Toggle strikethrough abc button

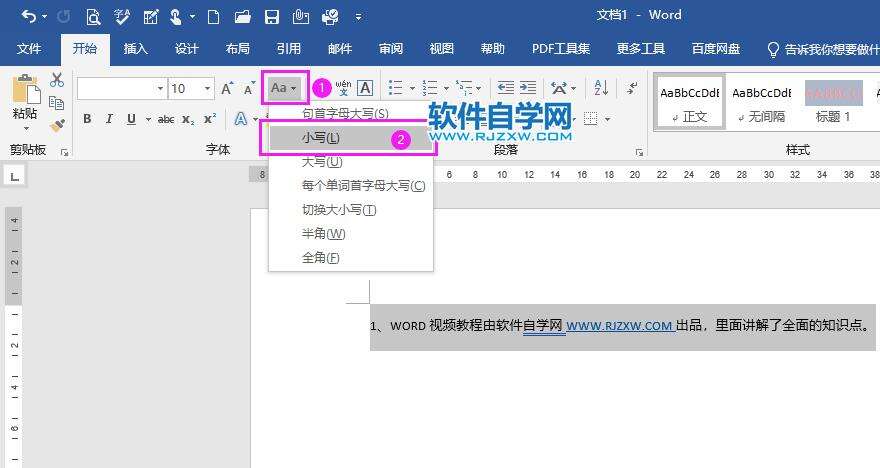coord(166,120)
